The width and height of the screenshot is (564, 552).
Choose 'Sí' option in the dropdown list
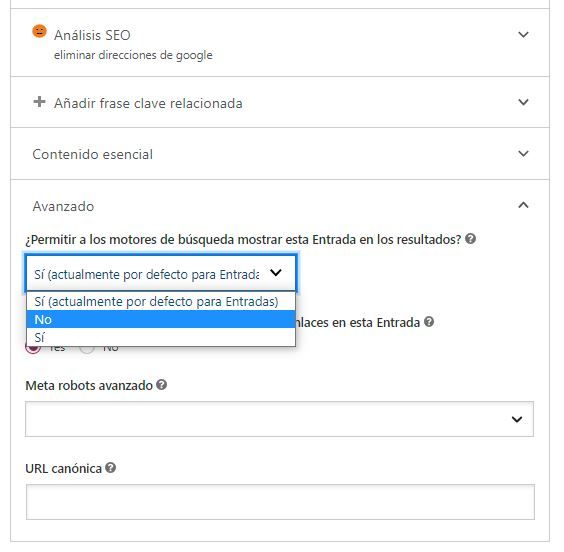161,337
